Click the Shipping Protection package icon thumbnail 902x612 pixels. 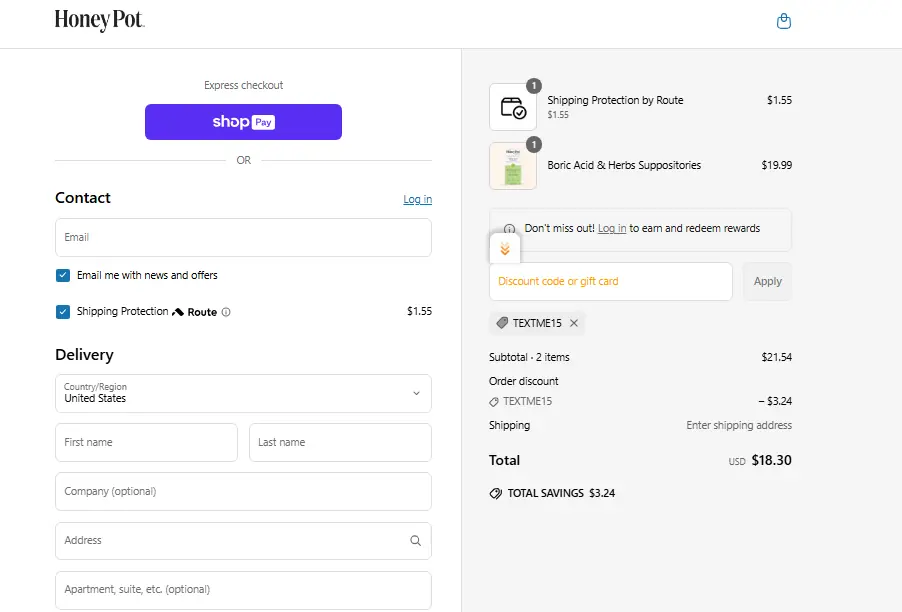pyautogui.click(x=513, y=107)
